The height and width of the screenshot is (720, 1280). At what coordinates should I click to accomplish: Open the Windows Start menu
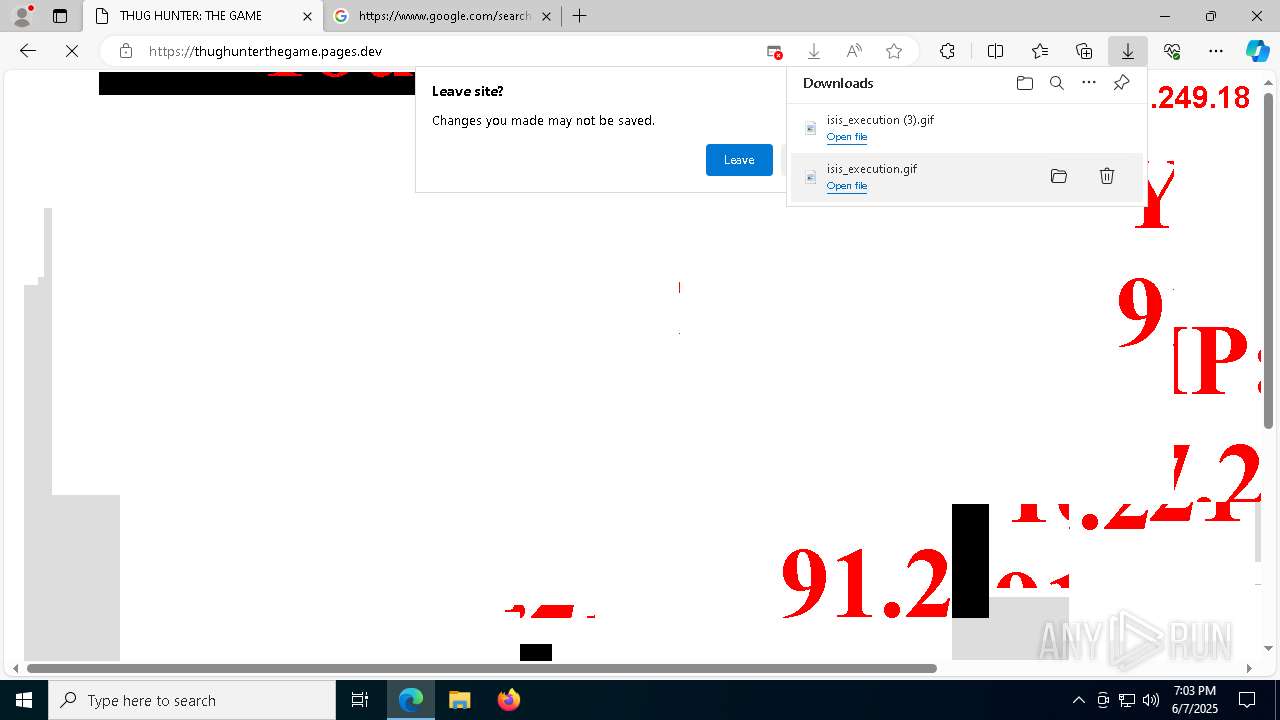pos(24,700)
